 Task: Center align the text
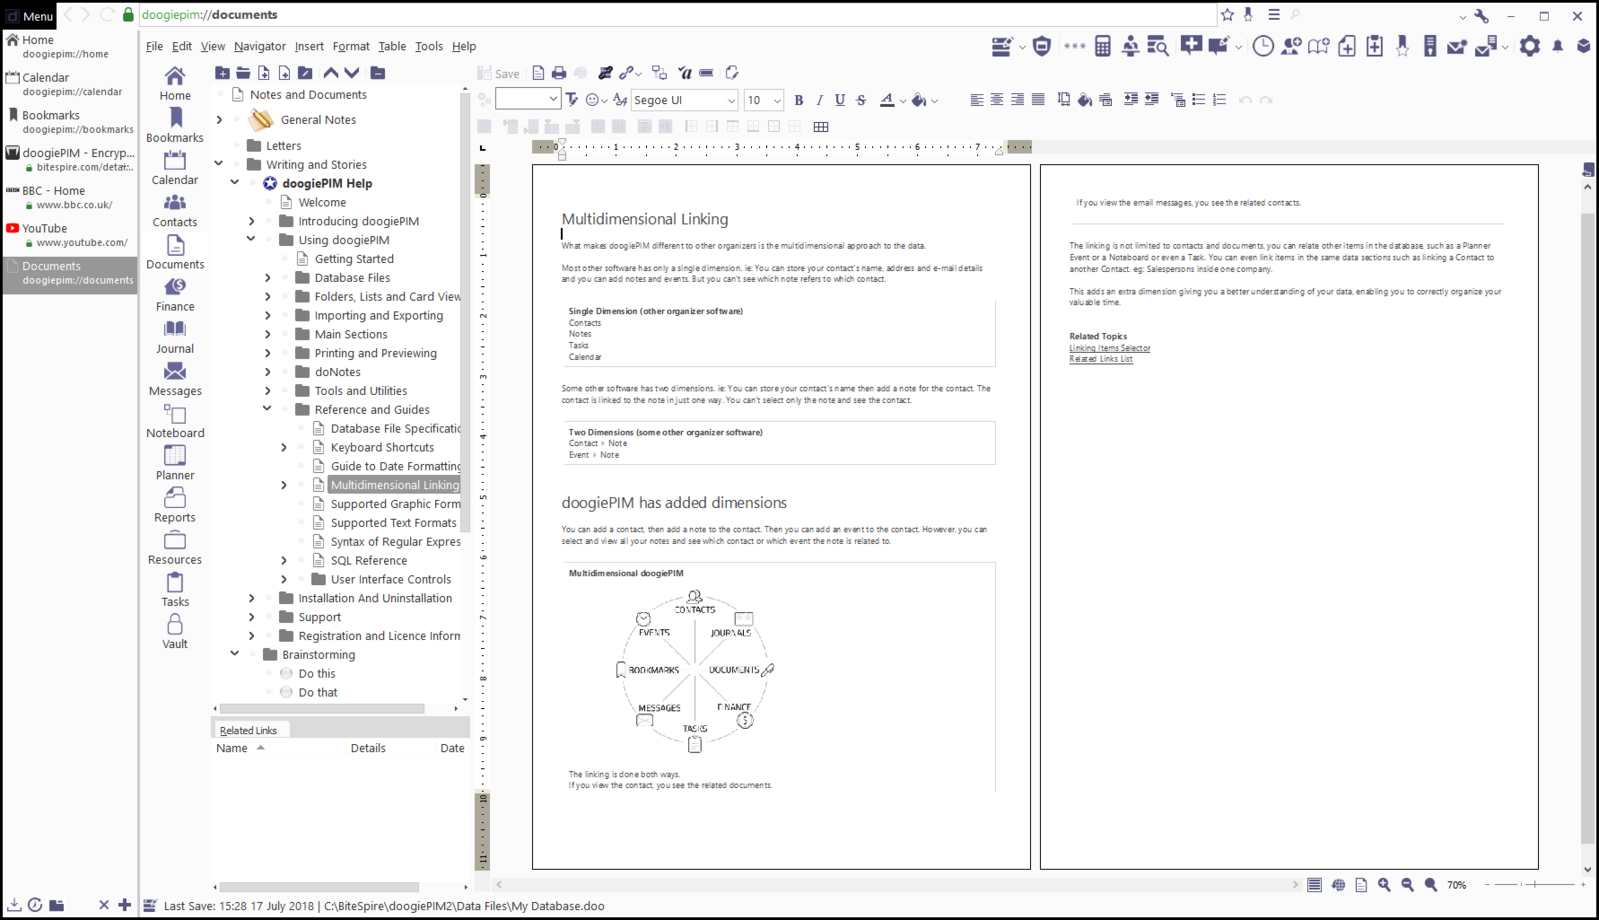point(997,100)
